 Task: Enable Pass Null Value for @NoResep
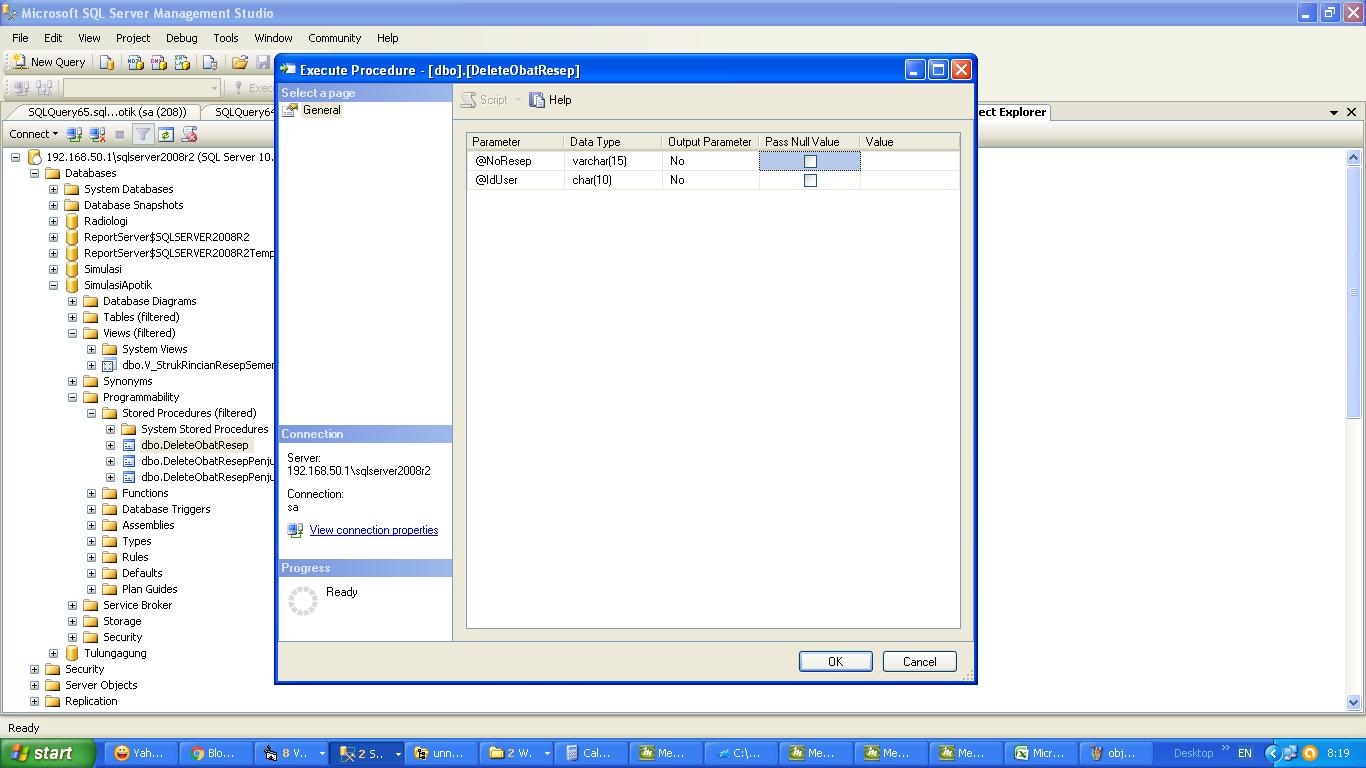click(810, 160)
